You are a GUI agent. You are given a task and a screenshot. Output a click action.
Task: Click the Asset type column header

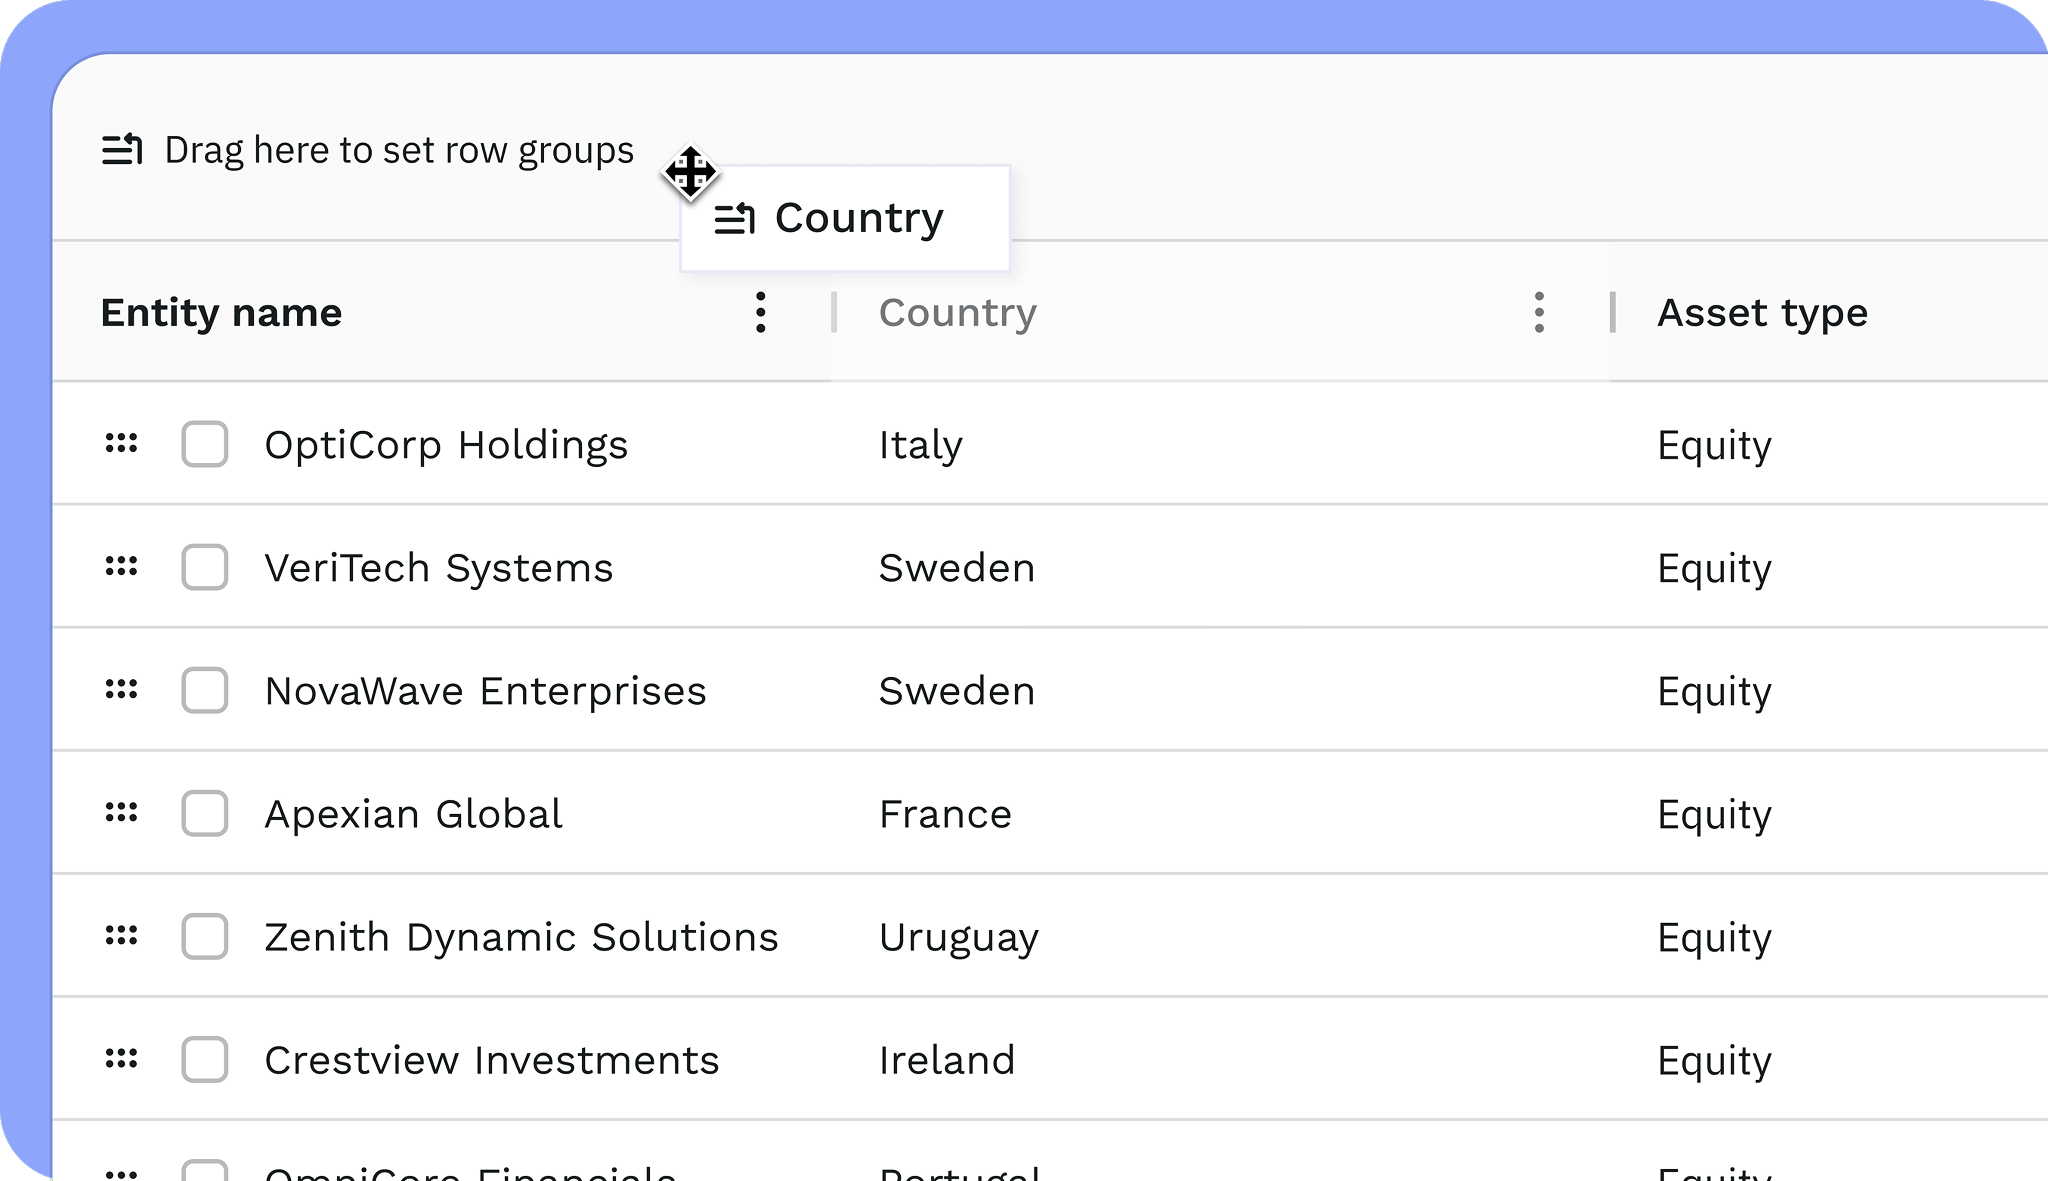click(1762, 313)
